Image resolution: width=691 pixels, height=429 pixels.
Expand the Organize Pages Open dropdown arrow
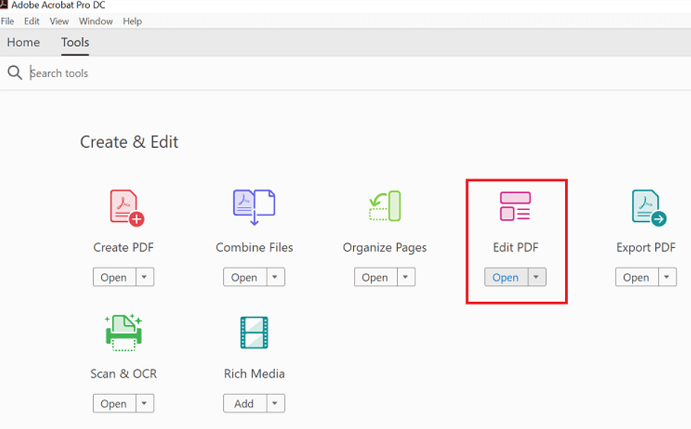click(406, 277)
